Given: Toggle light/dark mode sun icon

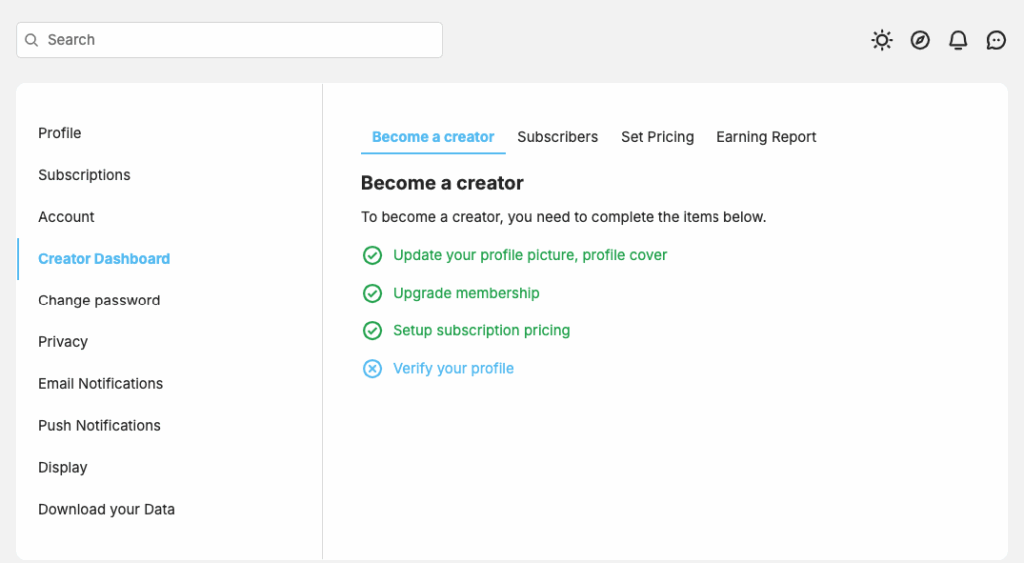Looking at the screenshot, I should click(882, 40).
